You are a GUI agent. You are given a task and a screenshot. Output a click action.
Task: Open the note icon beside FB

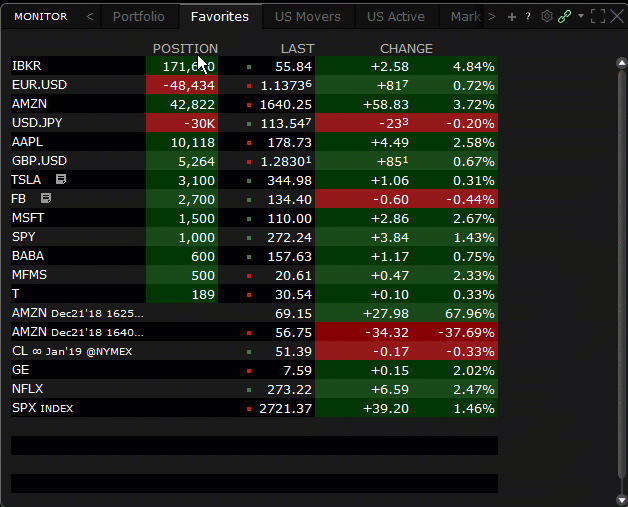point(45,199)
